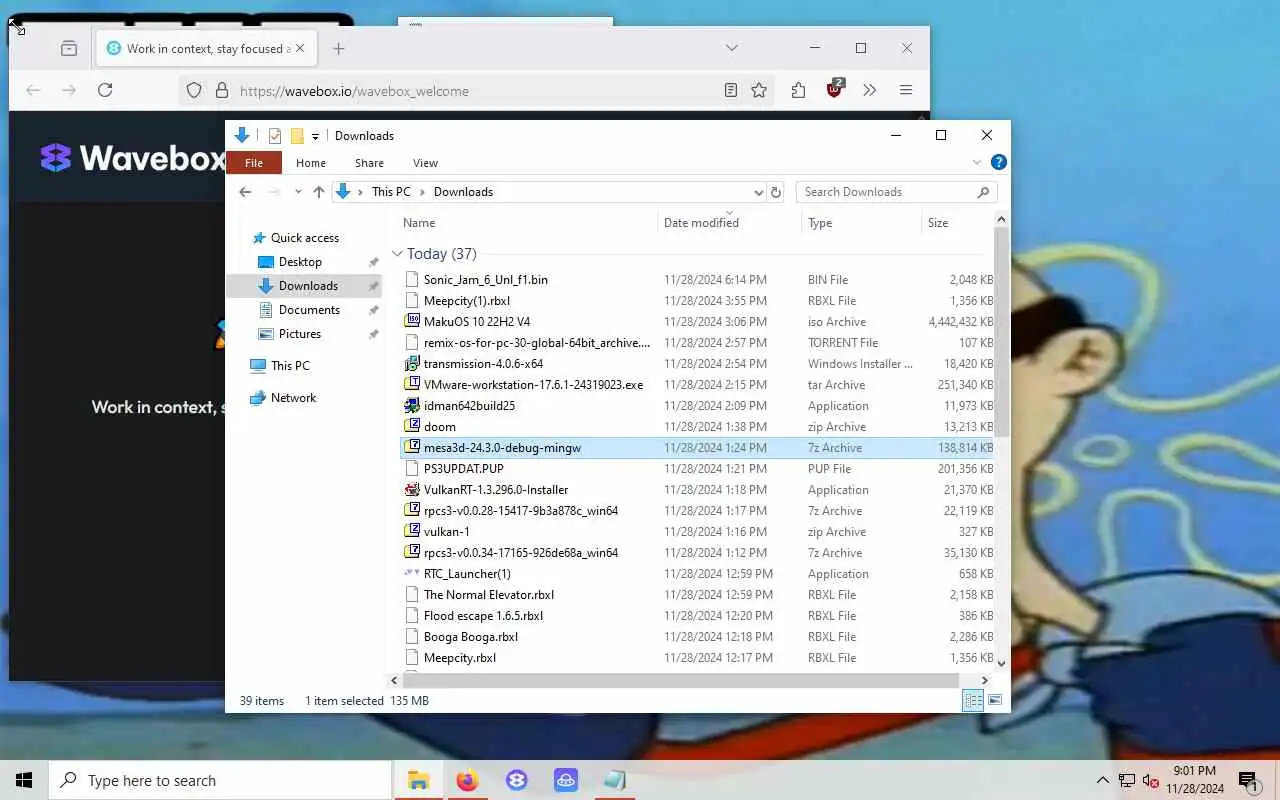Viewport: 1280px width, 800px height.
Task: Select Pictures in navigation pane
Action: point(300,334)
